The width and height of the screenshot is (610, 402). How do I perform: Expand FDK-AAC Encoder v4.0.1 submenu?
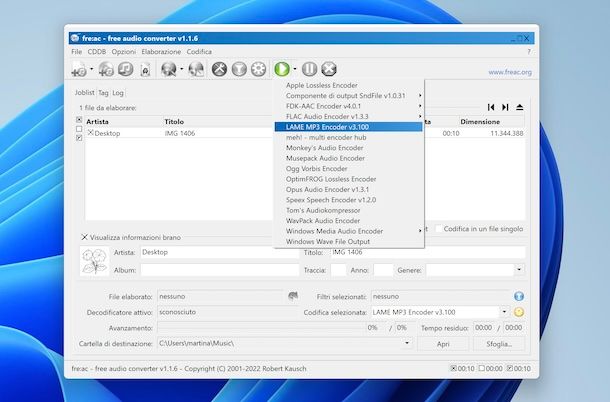(x=349, y=106)
